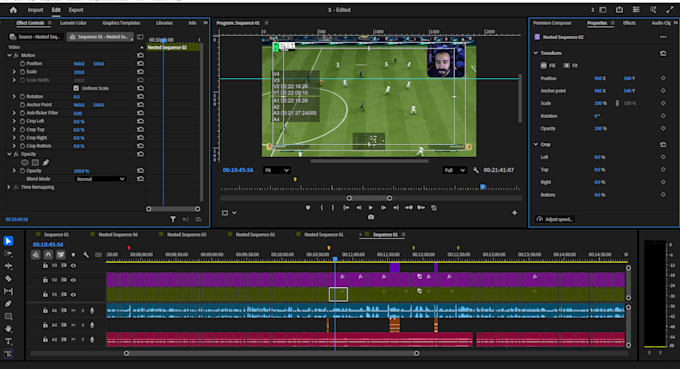Open the Import workspace tab
680x369 pixels.
36,10
